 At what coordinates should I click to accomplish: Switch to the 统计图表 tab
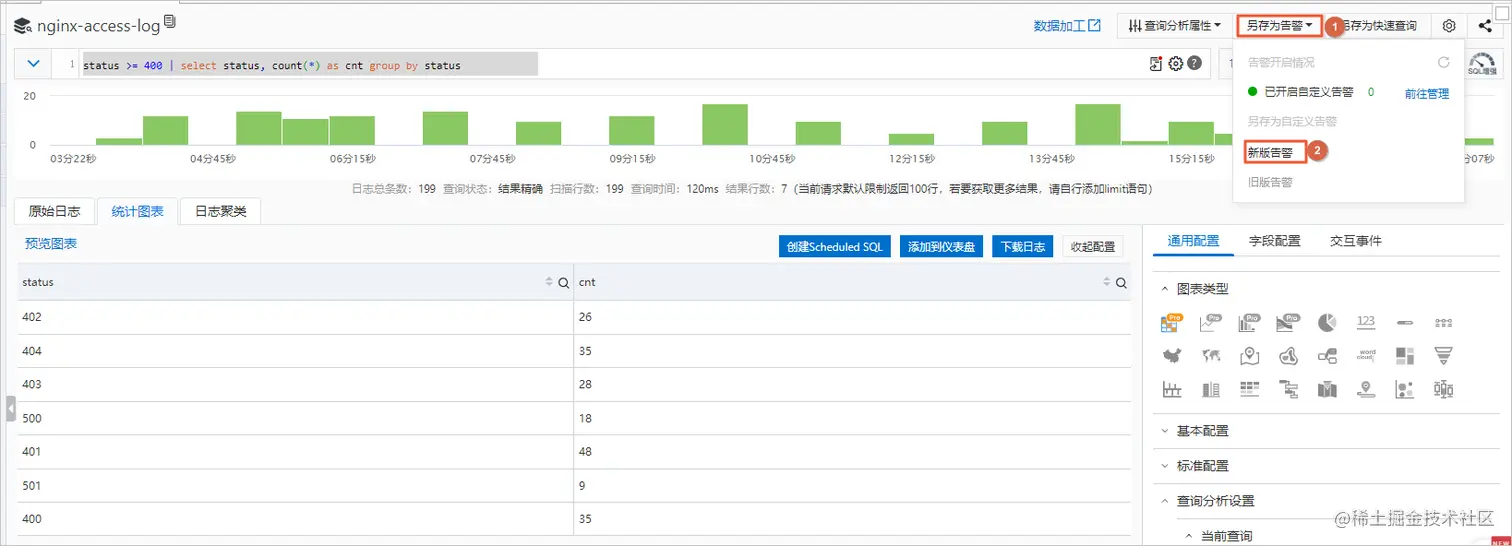click(138, 211)
